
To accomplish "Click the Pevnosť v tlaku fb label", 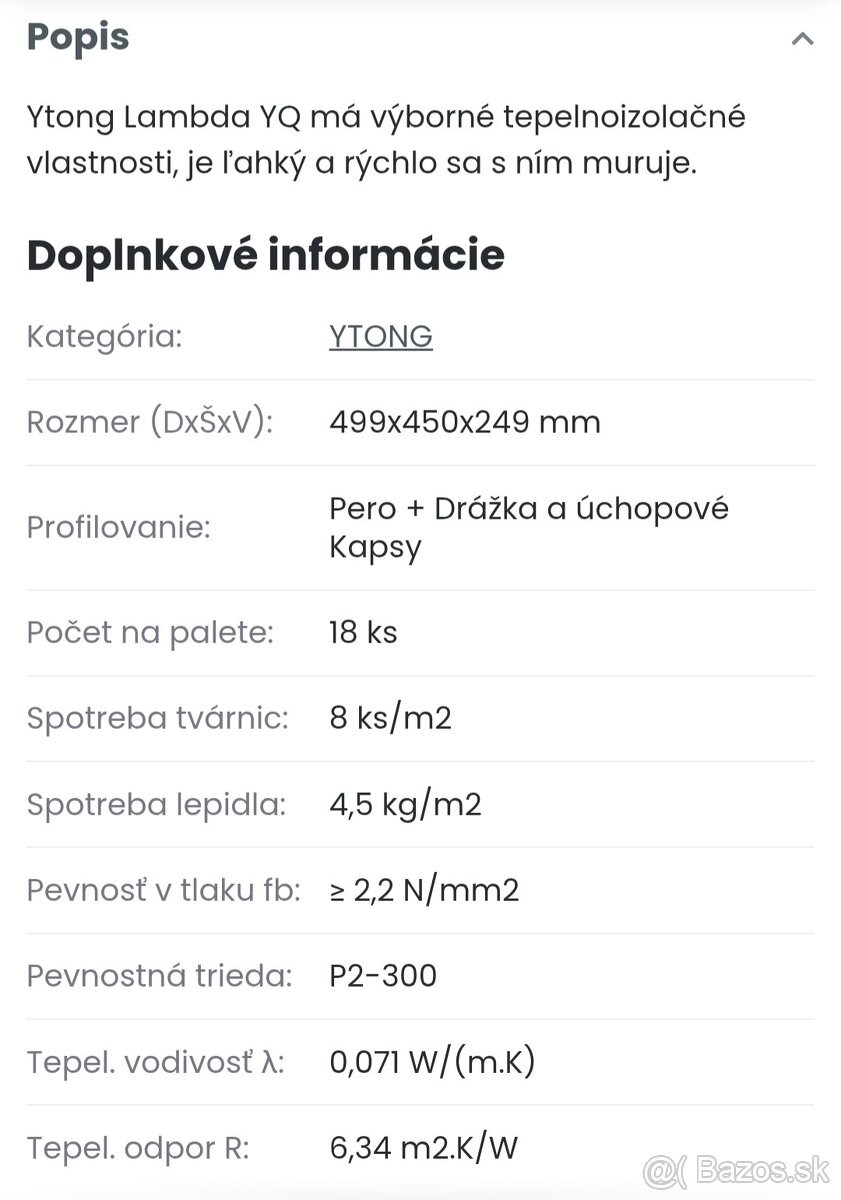I will (163, 890).
